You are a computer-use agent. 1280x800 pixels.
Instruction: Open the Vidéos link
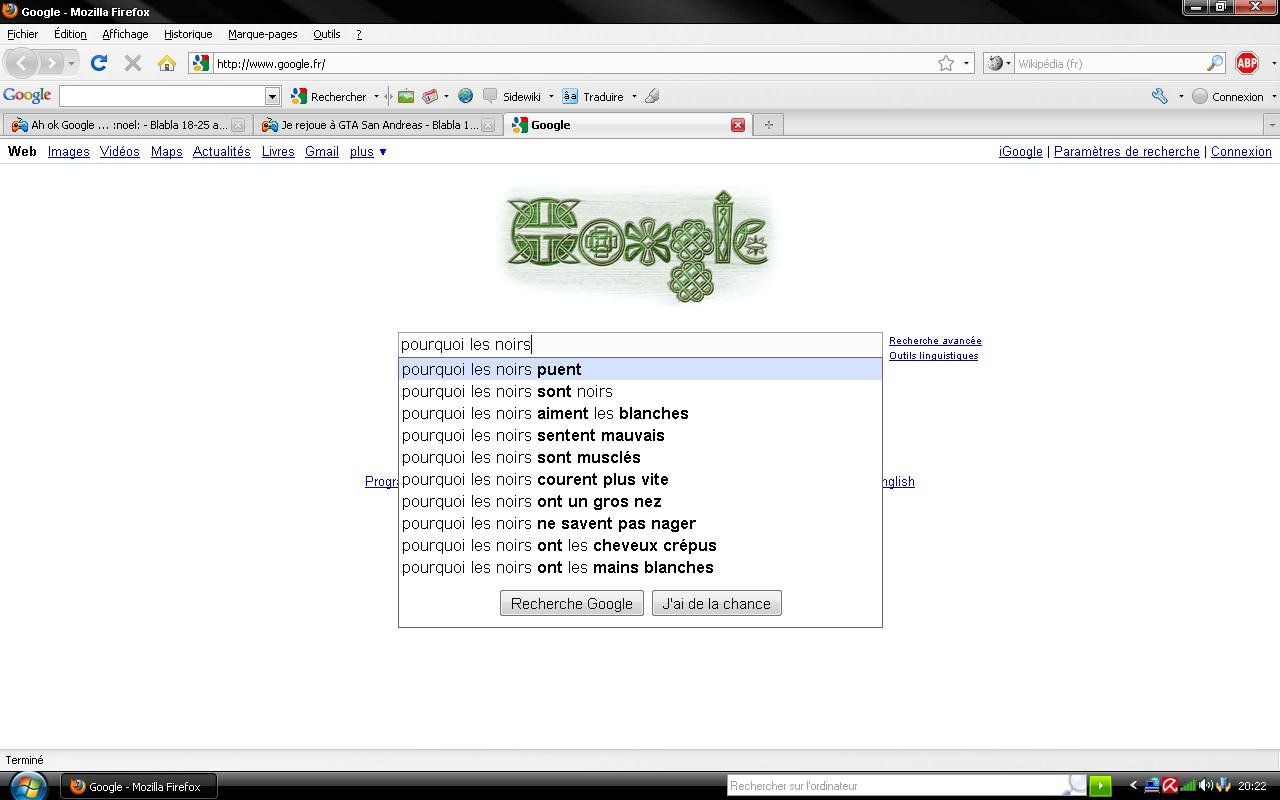119,152
